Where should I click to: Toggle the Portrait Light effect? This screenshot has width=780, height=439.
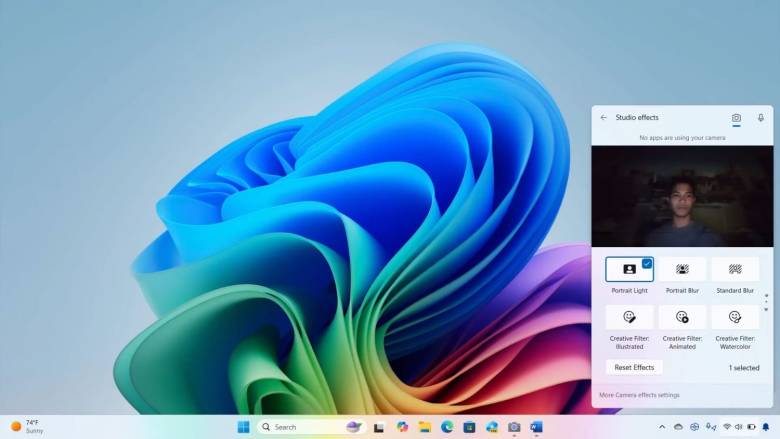pyautogui.click(x=629, y=269)
